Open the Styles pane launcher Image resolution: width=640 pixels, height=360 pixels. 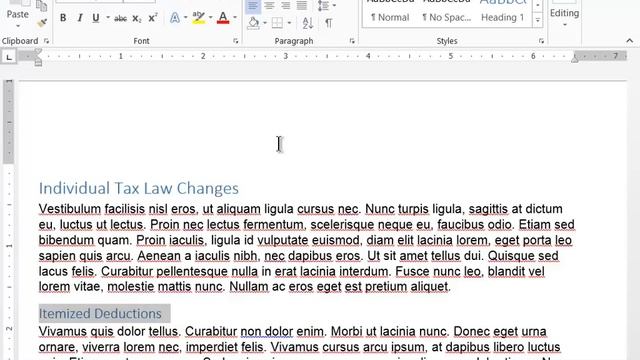coord(541,41)
